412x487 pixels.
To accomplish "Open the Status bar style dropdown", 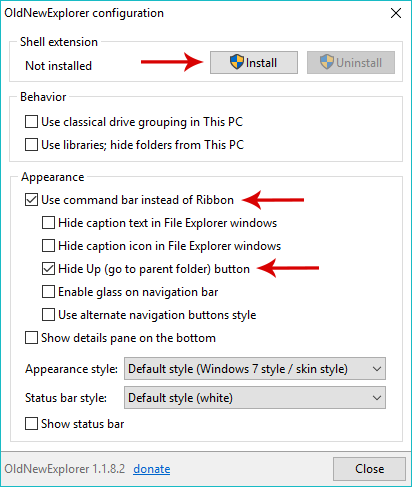I will [255, 398].
